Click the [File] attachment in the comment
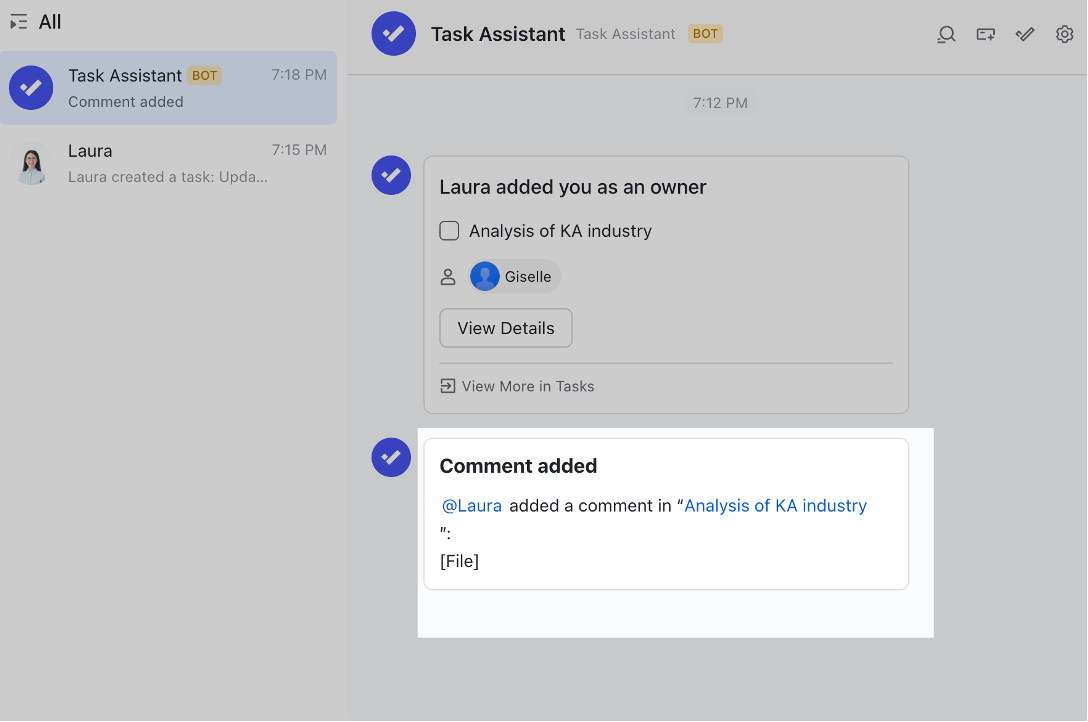The height and width of the screenshot is (722, 1088). pos(459,560)
